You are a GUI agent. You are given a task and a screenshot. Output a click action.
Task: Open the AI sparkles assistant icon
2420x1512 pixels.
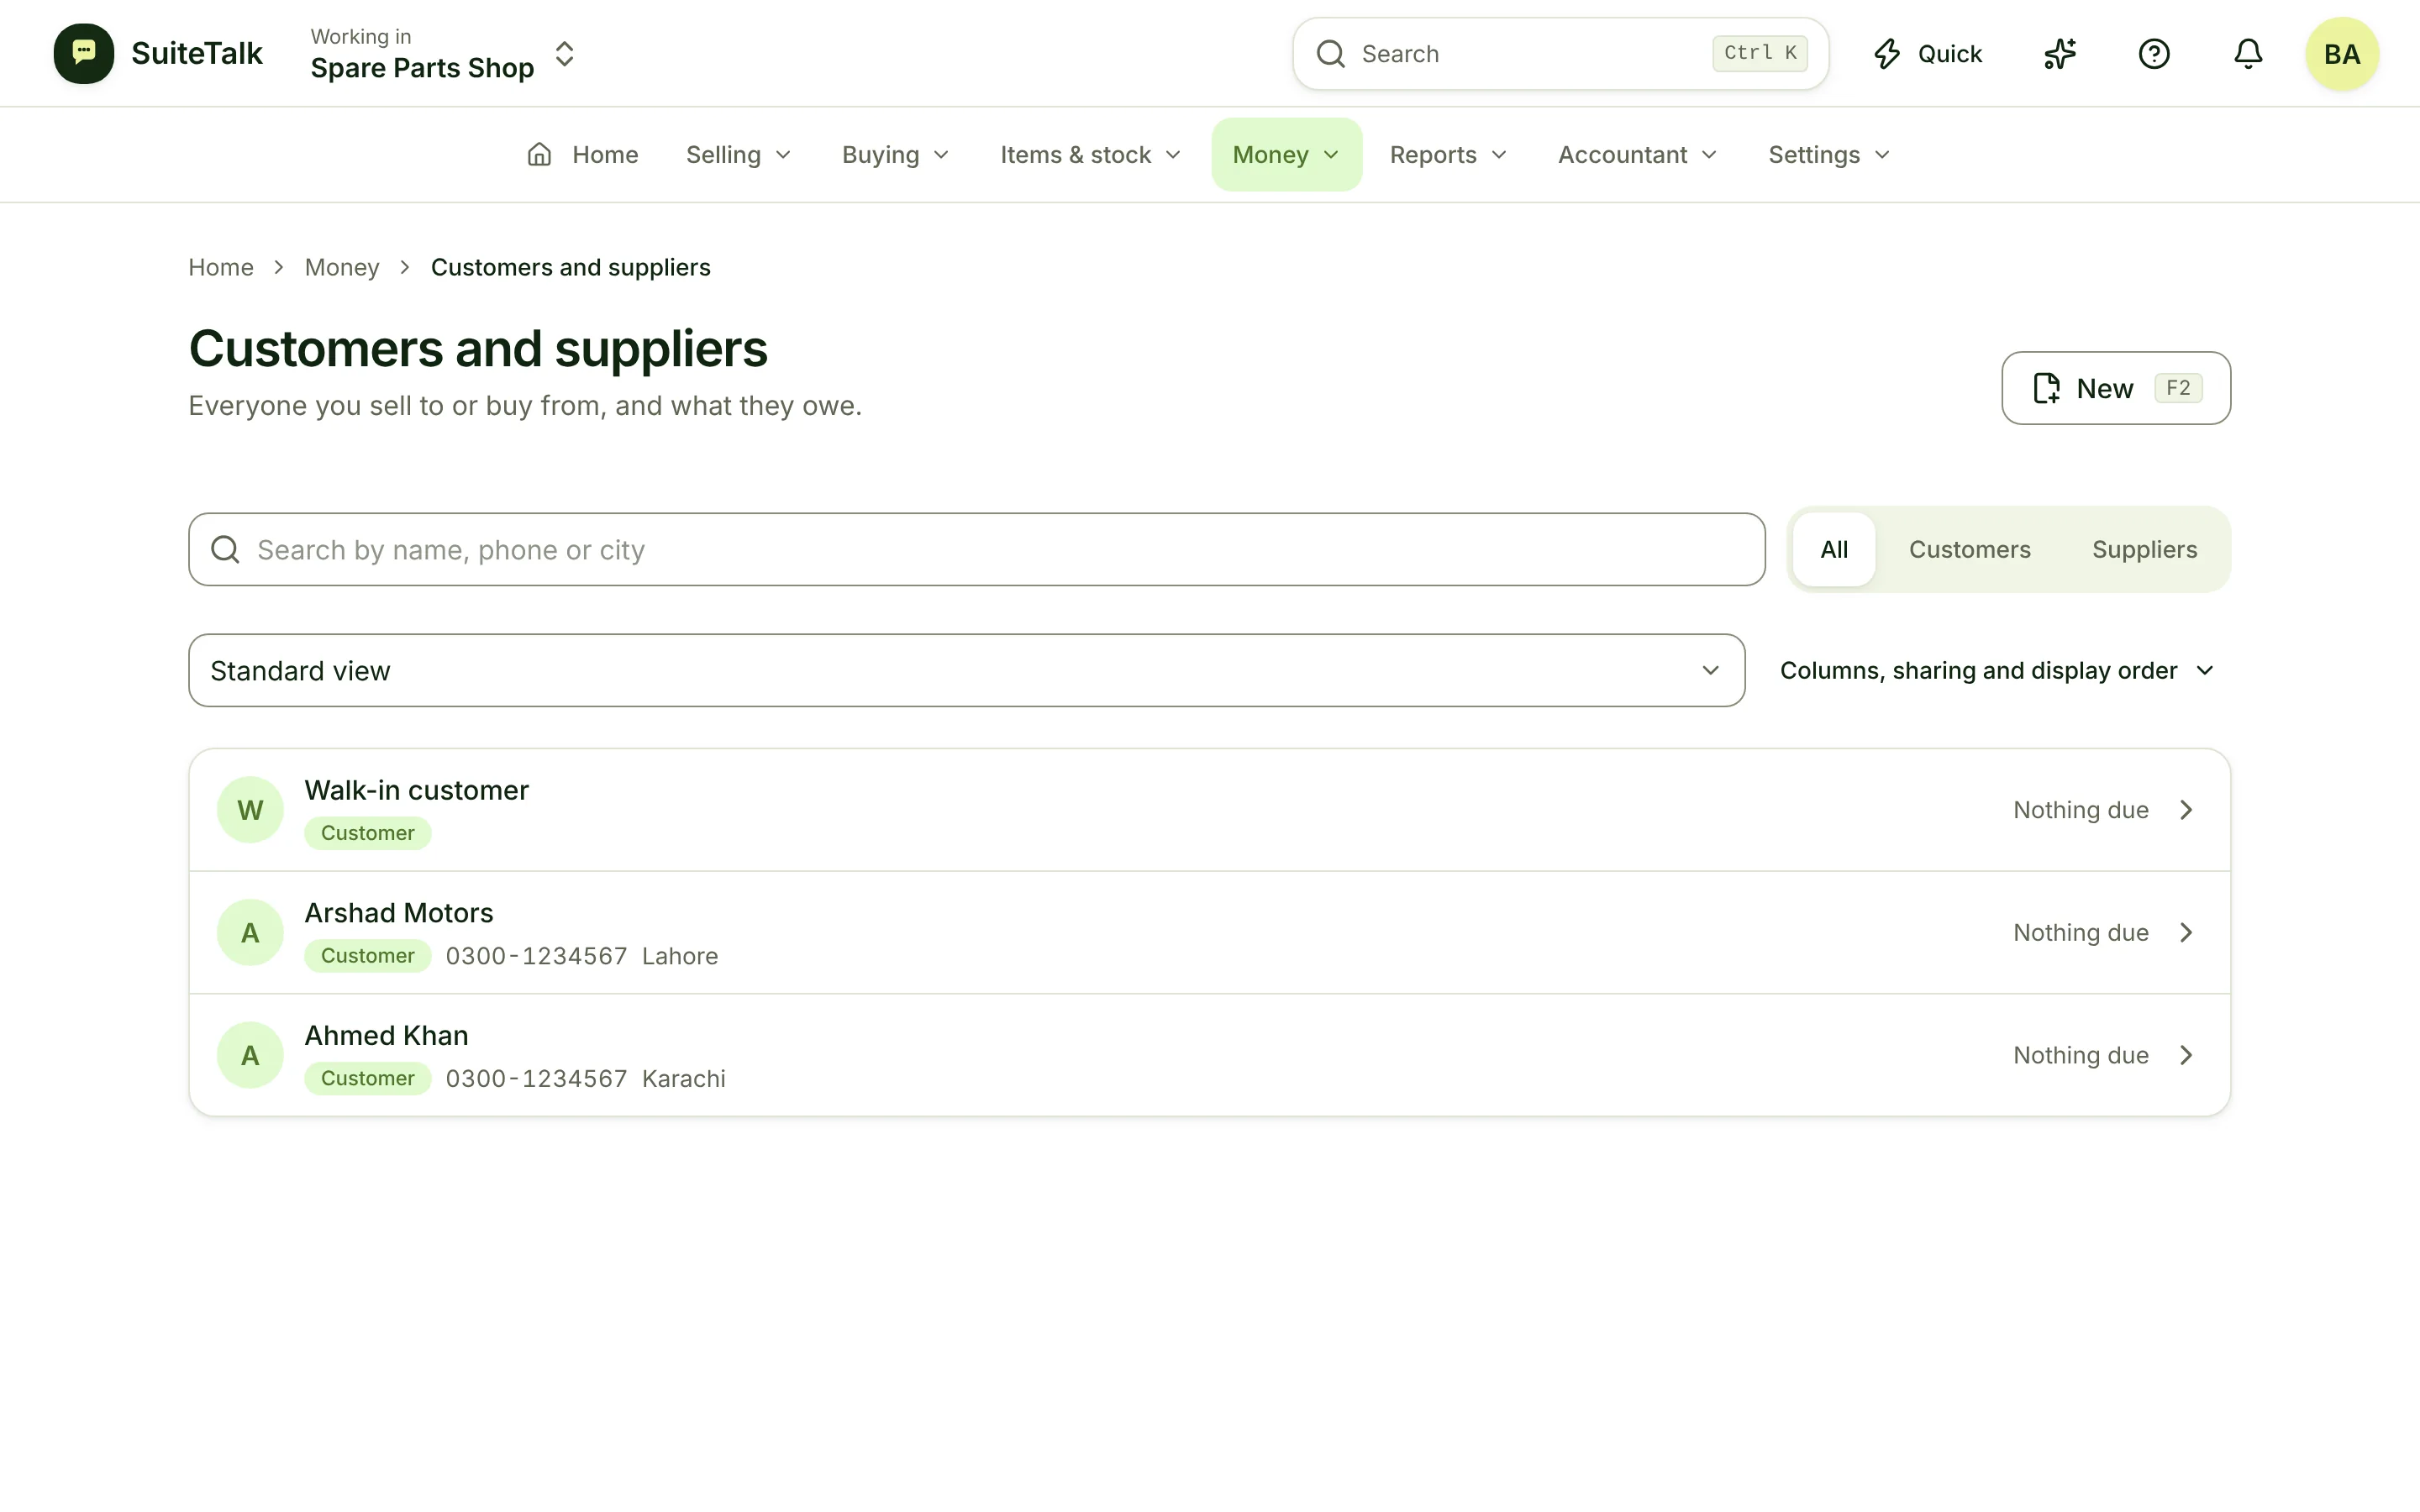point(2060,54)
